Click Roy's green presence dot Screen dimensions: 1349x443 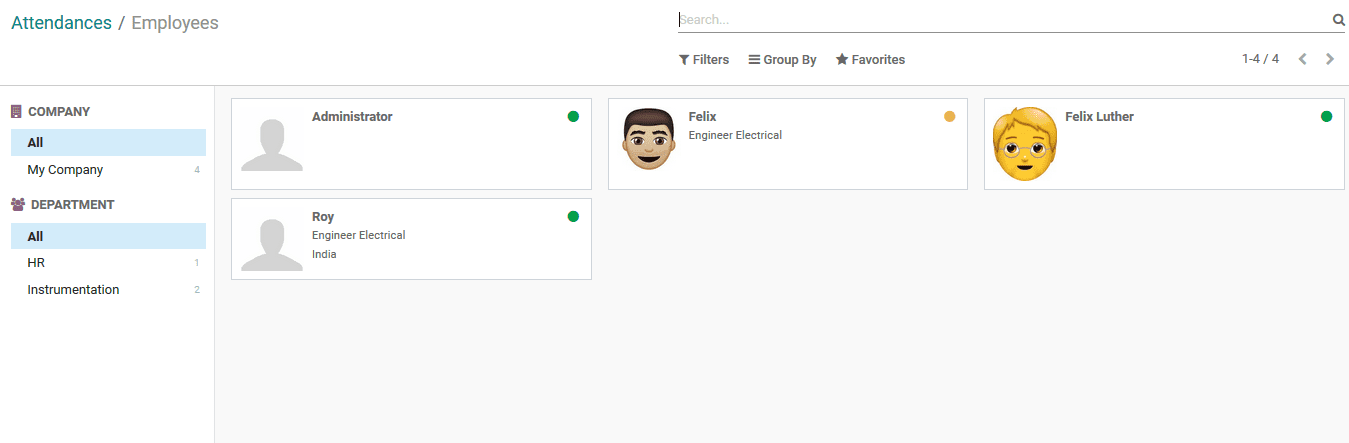(x=573, y=216)
